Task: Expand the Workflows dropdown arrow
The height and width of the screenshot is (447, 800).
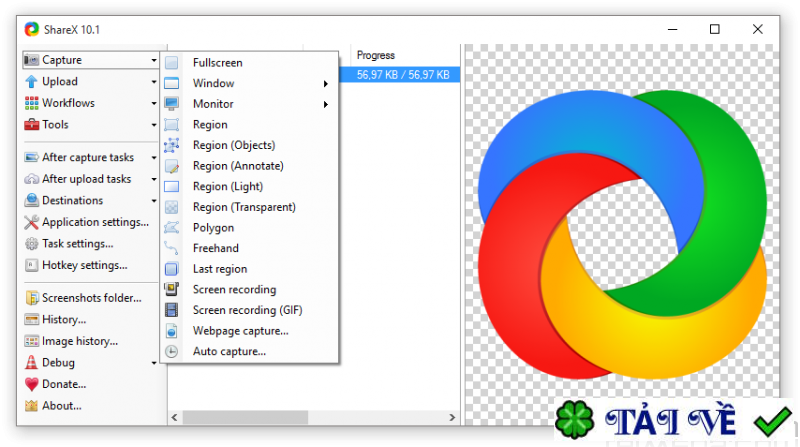Action: coord(154,103)
